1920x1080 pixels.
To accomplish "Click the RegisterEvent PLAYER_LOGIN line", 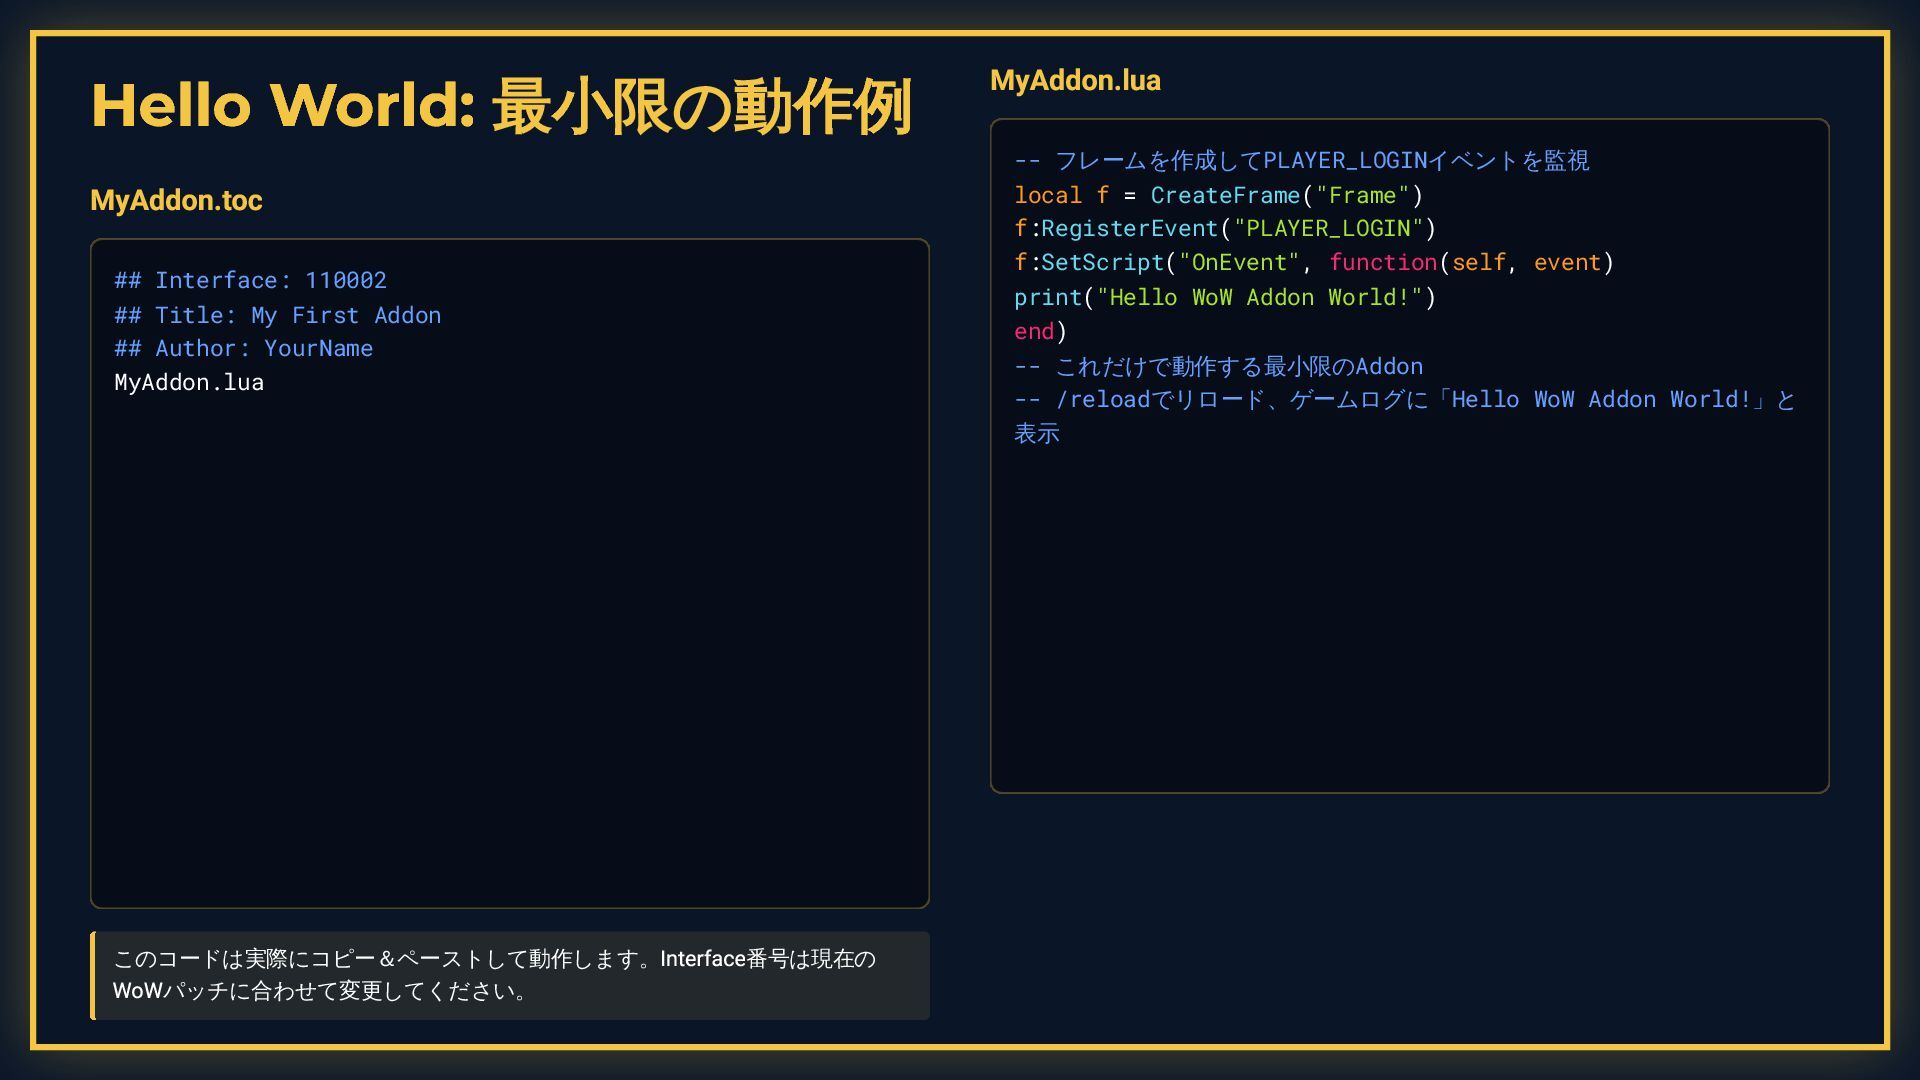I will pyautogui.click(x=1224, y=229).
